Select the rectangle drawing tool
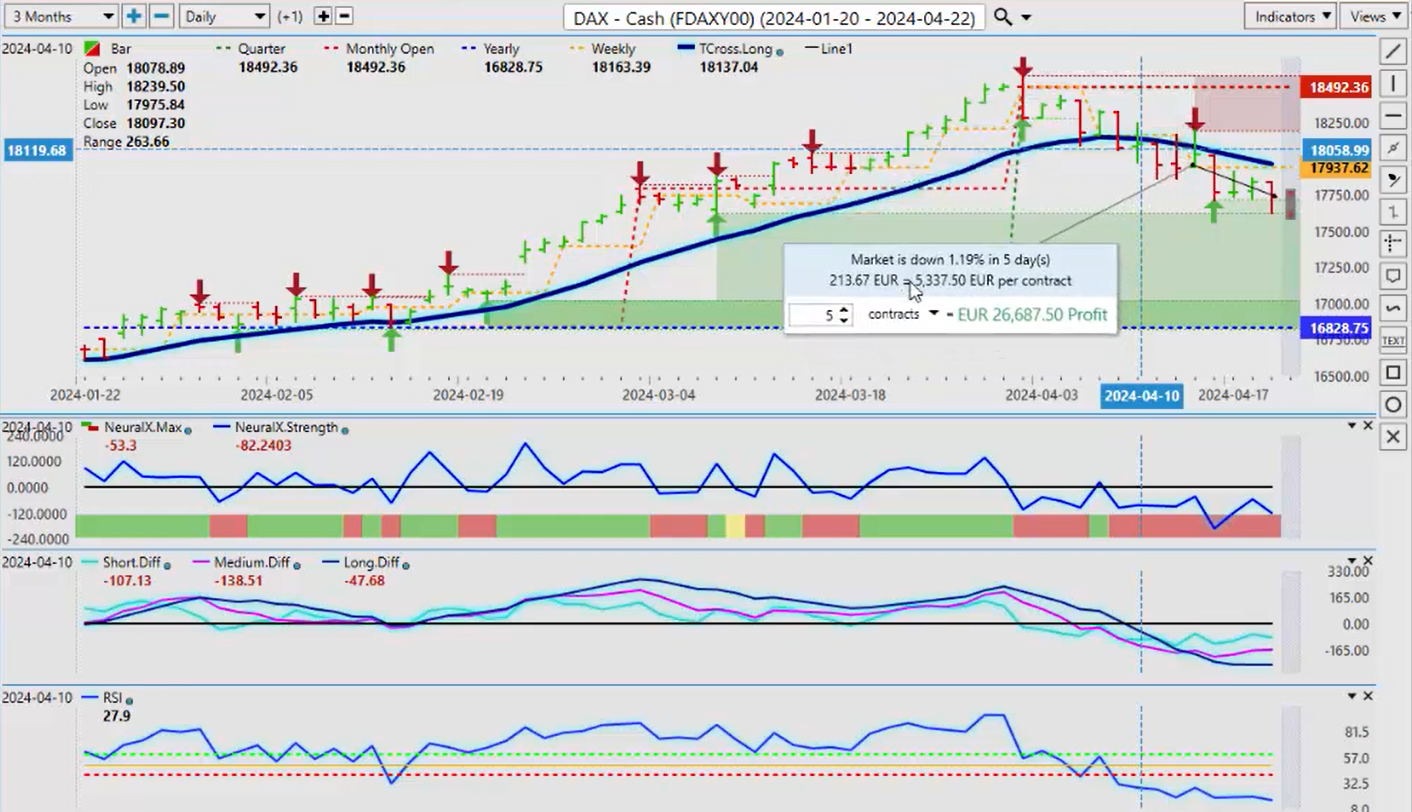 (x=1393, y=373)
